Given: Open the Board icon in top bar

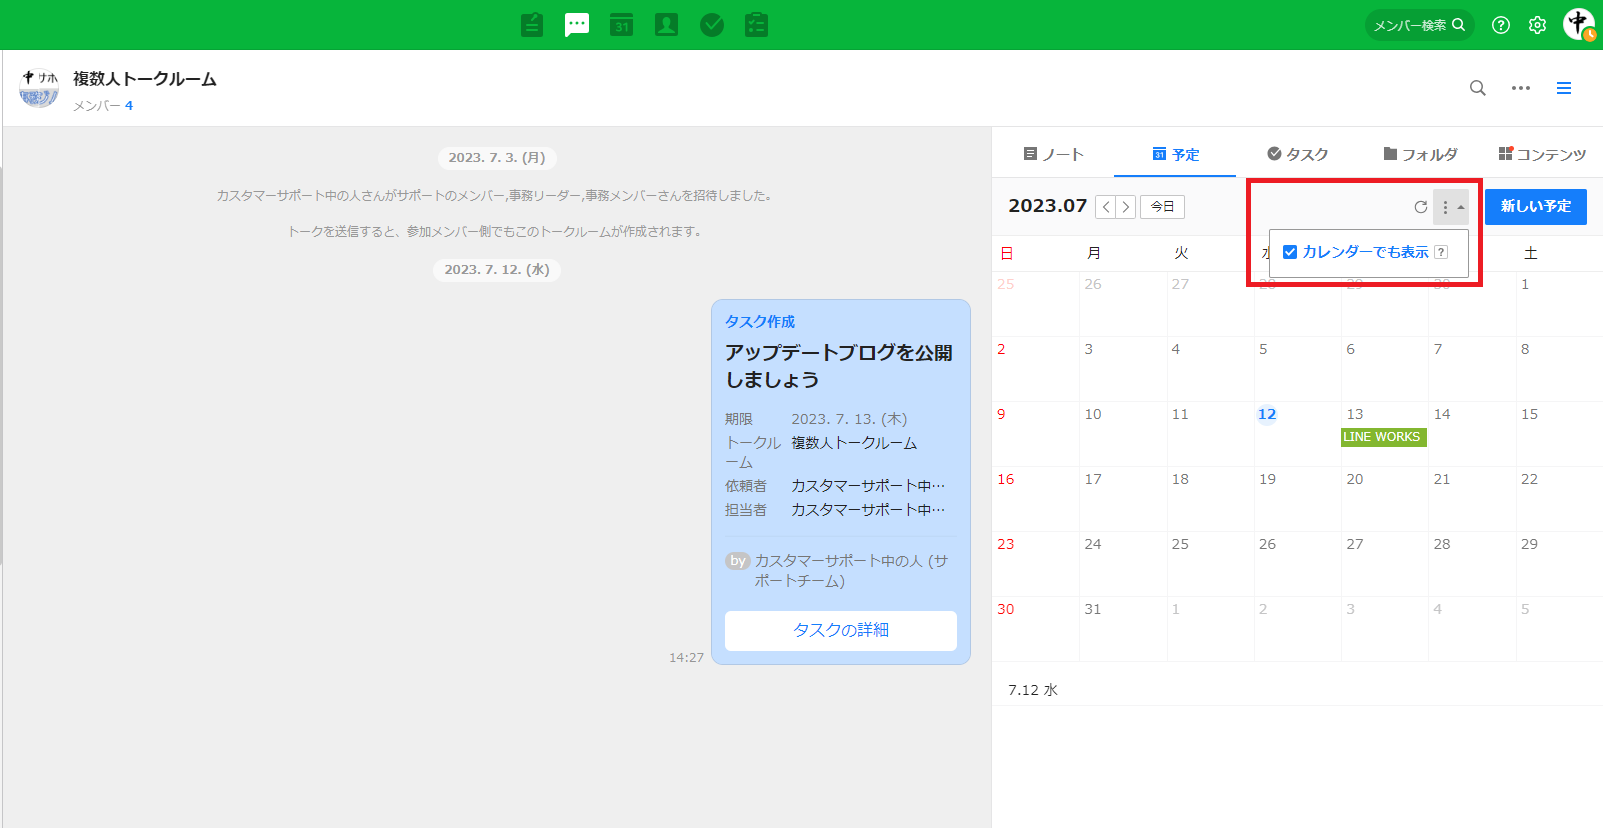Looking at the screenshot, I should tap(532, 25).
